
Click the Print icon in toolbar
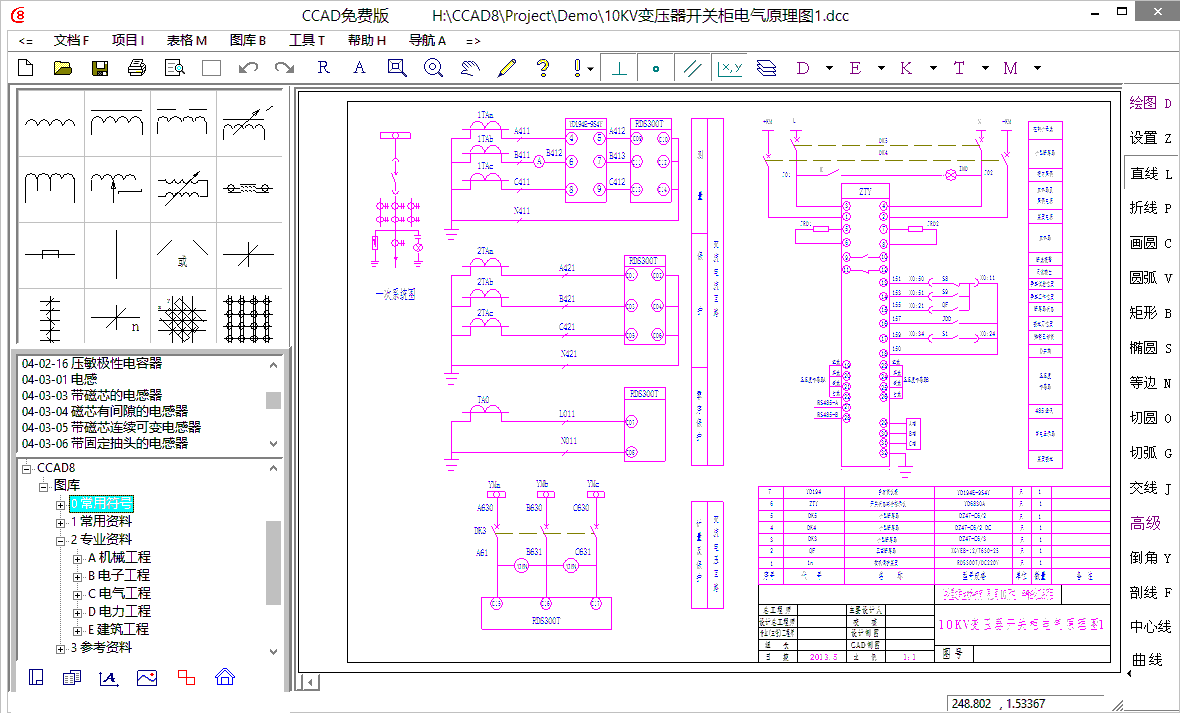137,68
